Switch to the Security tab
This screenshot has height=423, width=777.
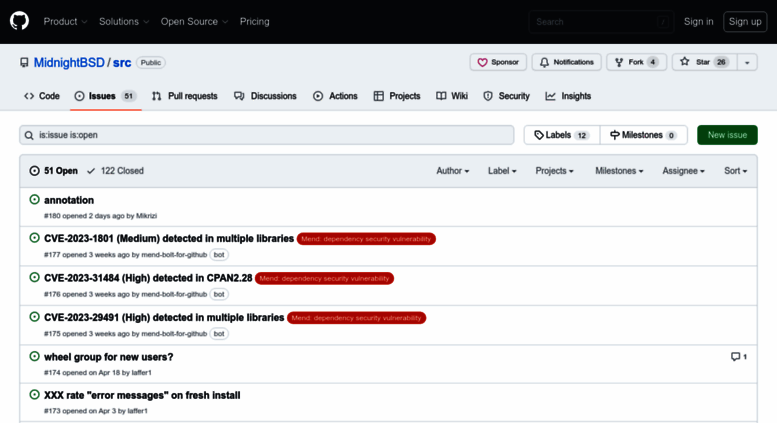coord(506,96)
